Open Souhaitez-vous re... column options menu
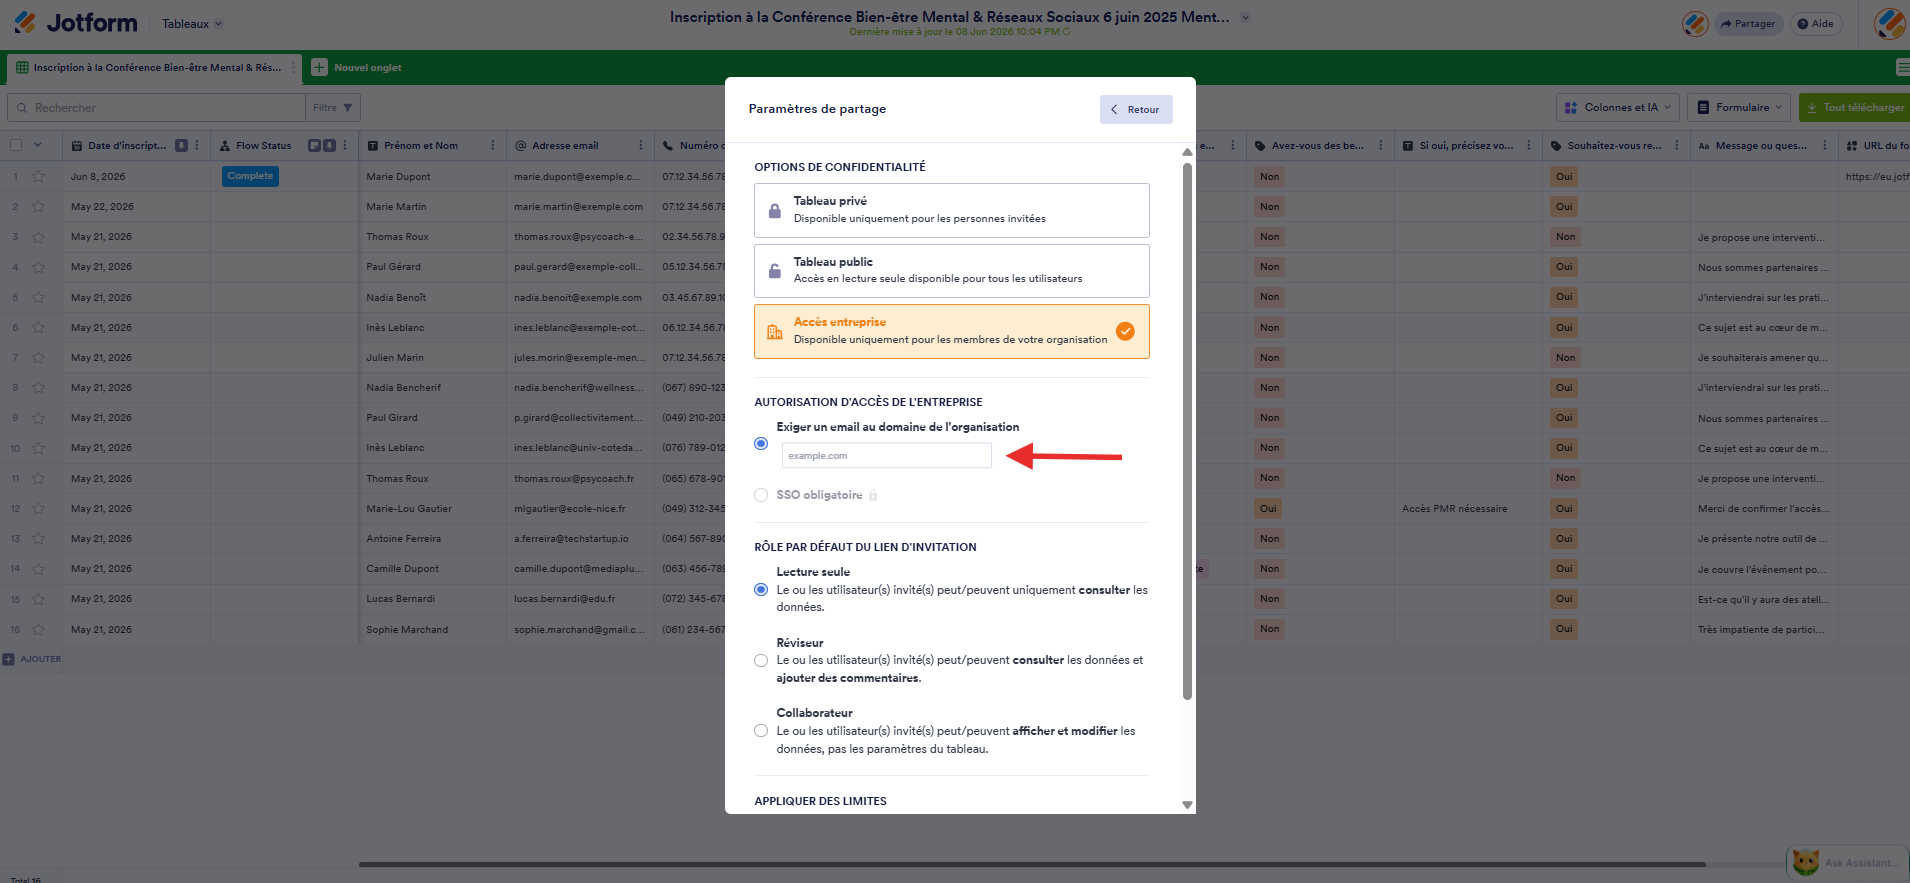The image size is (1910, 883). point(1677,146)
